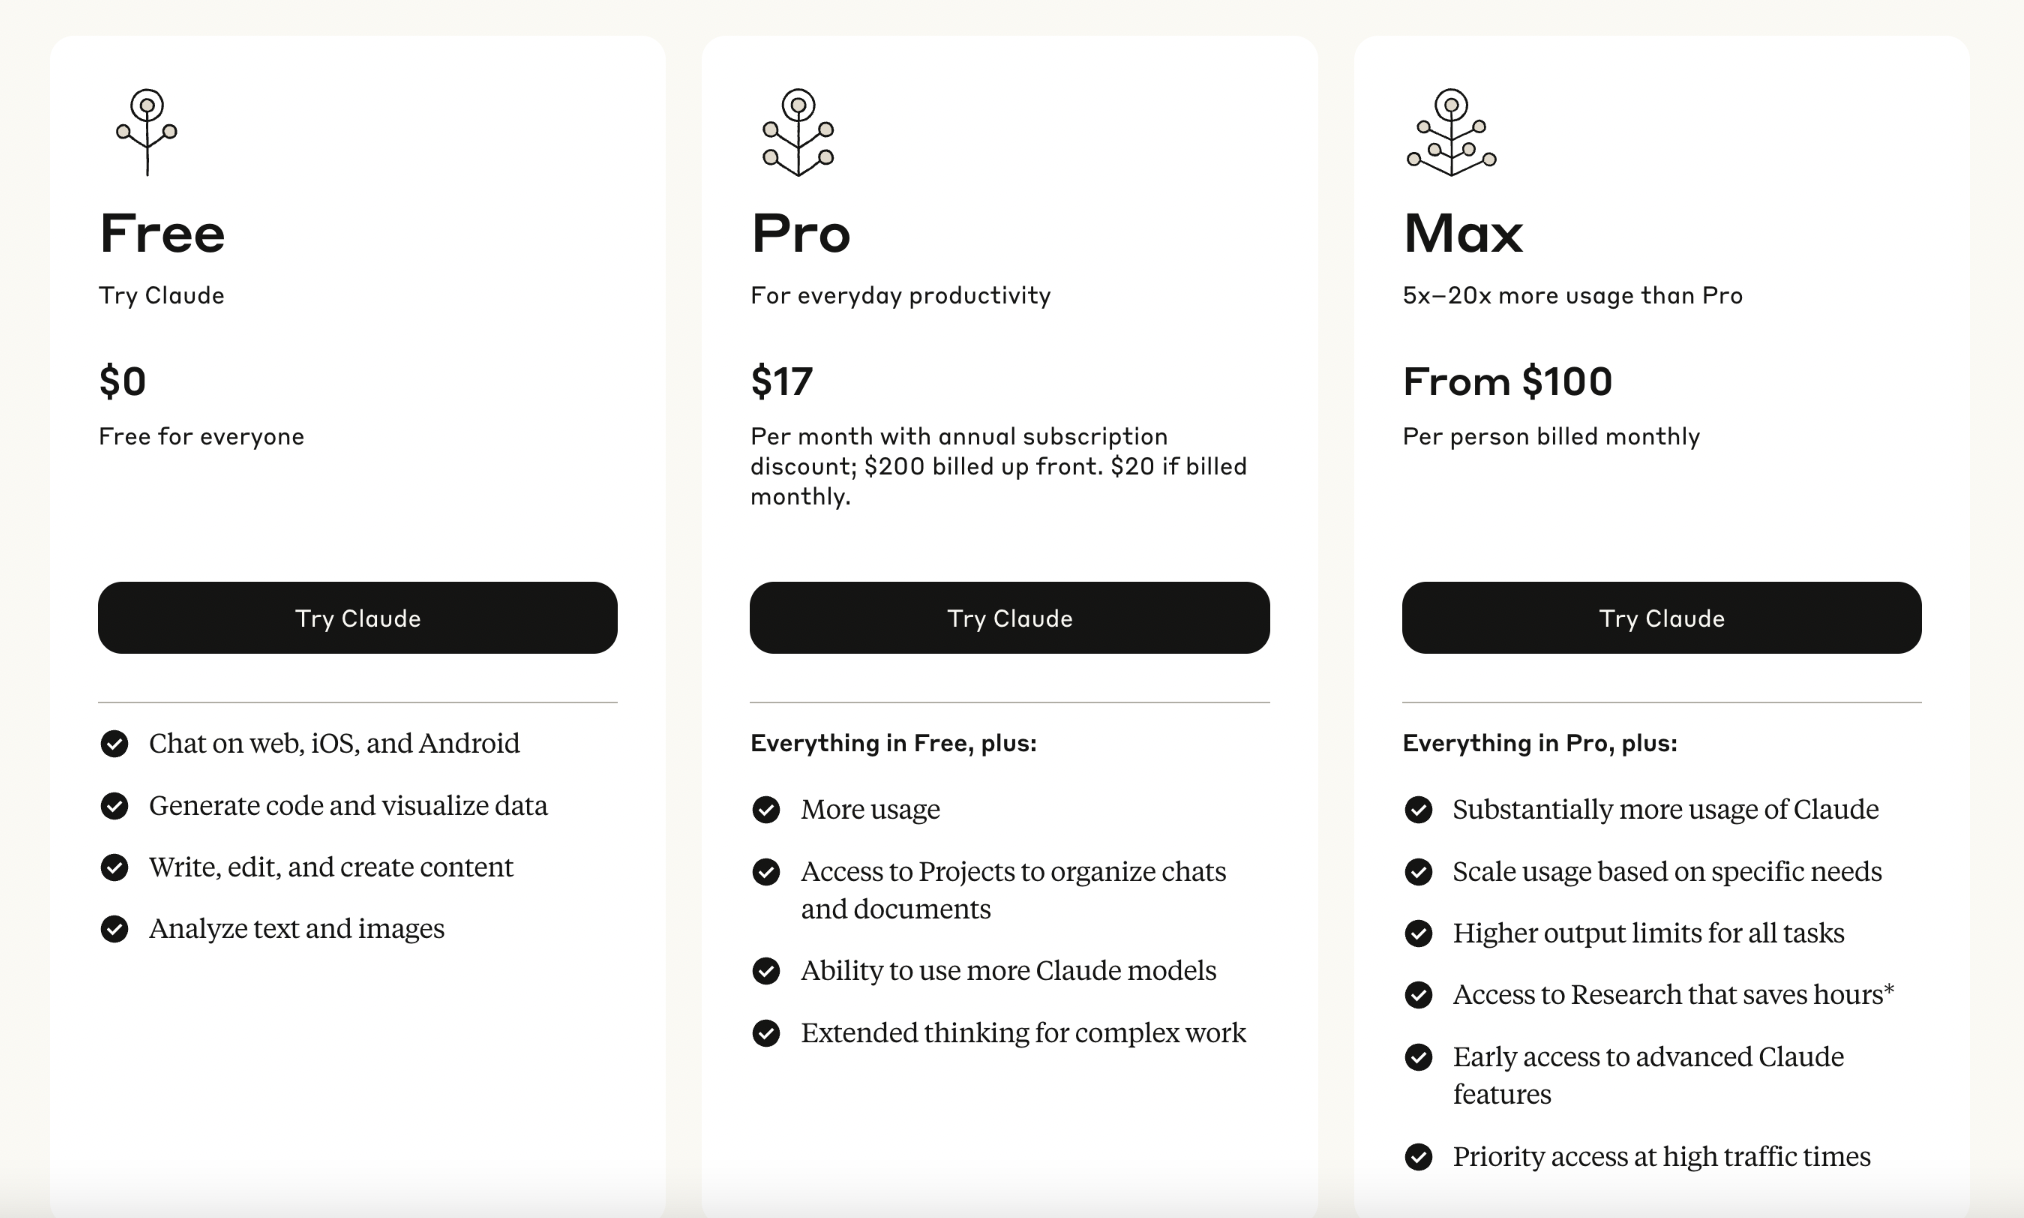Select the Max plan heading
Viewport: 2024px width, 1218px height.
coord(1463,233)
